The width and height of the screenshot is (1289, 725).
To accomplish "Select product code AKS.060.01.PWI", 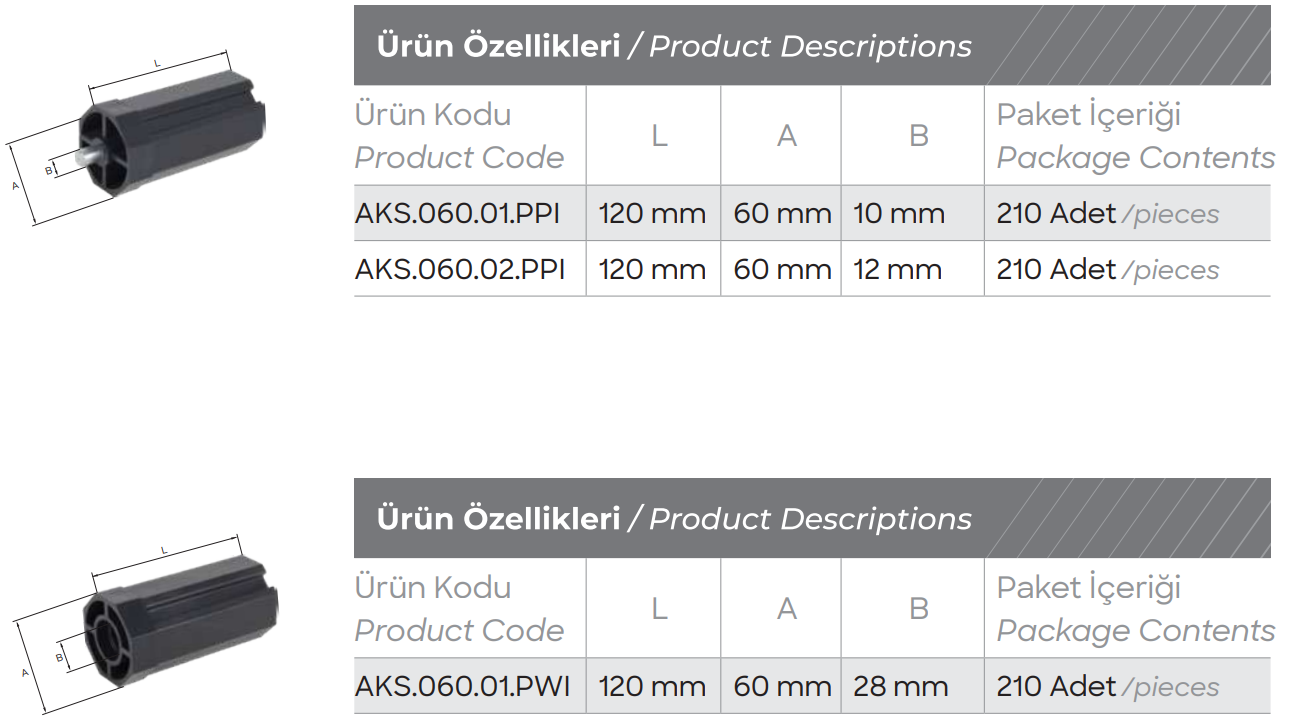I will click(462, 687).
